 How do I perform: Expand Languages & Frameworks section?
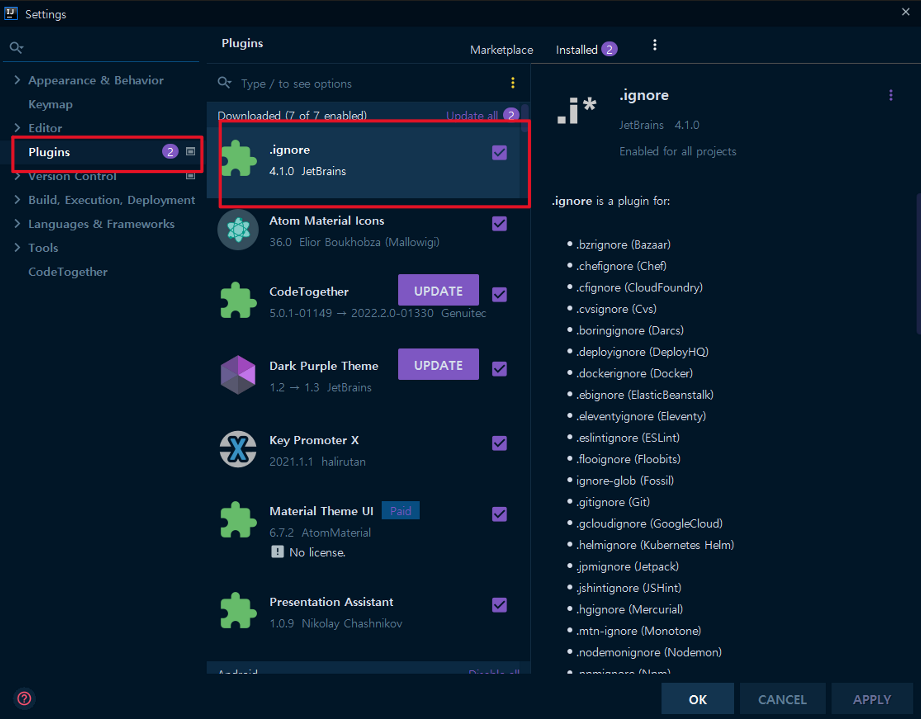17,224
